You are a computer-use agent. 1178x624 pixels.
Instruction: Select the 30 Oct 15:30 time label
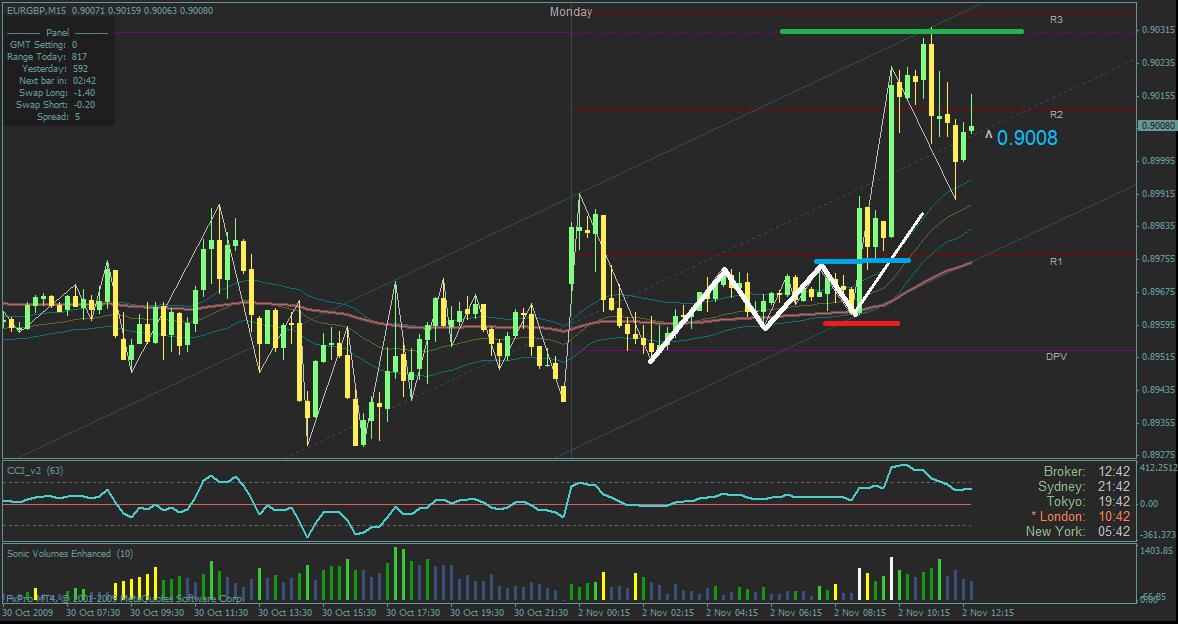click(349, 613)
